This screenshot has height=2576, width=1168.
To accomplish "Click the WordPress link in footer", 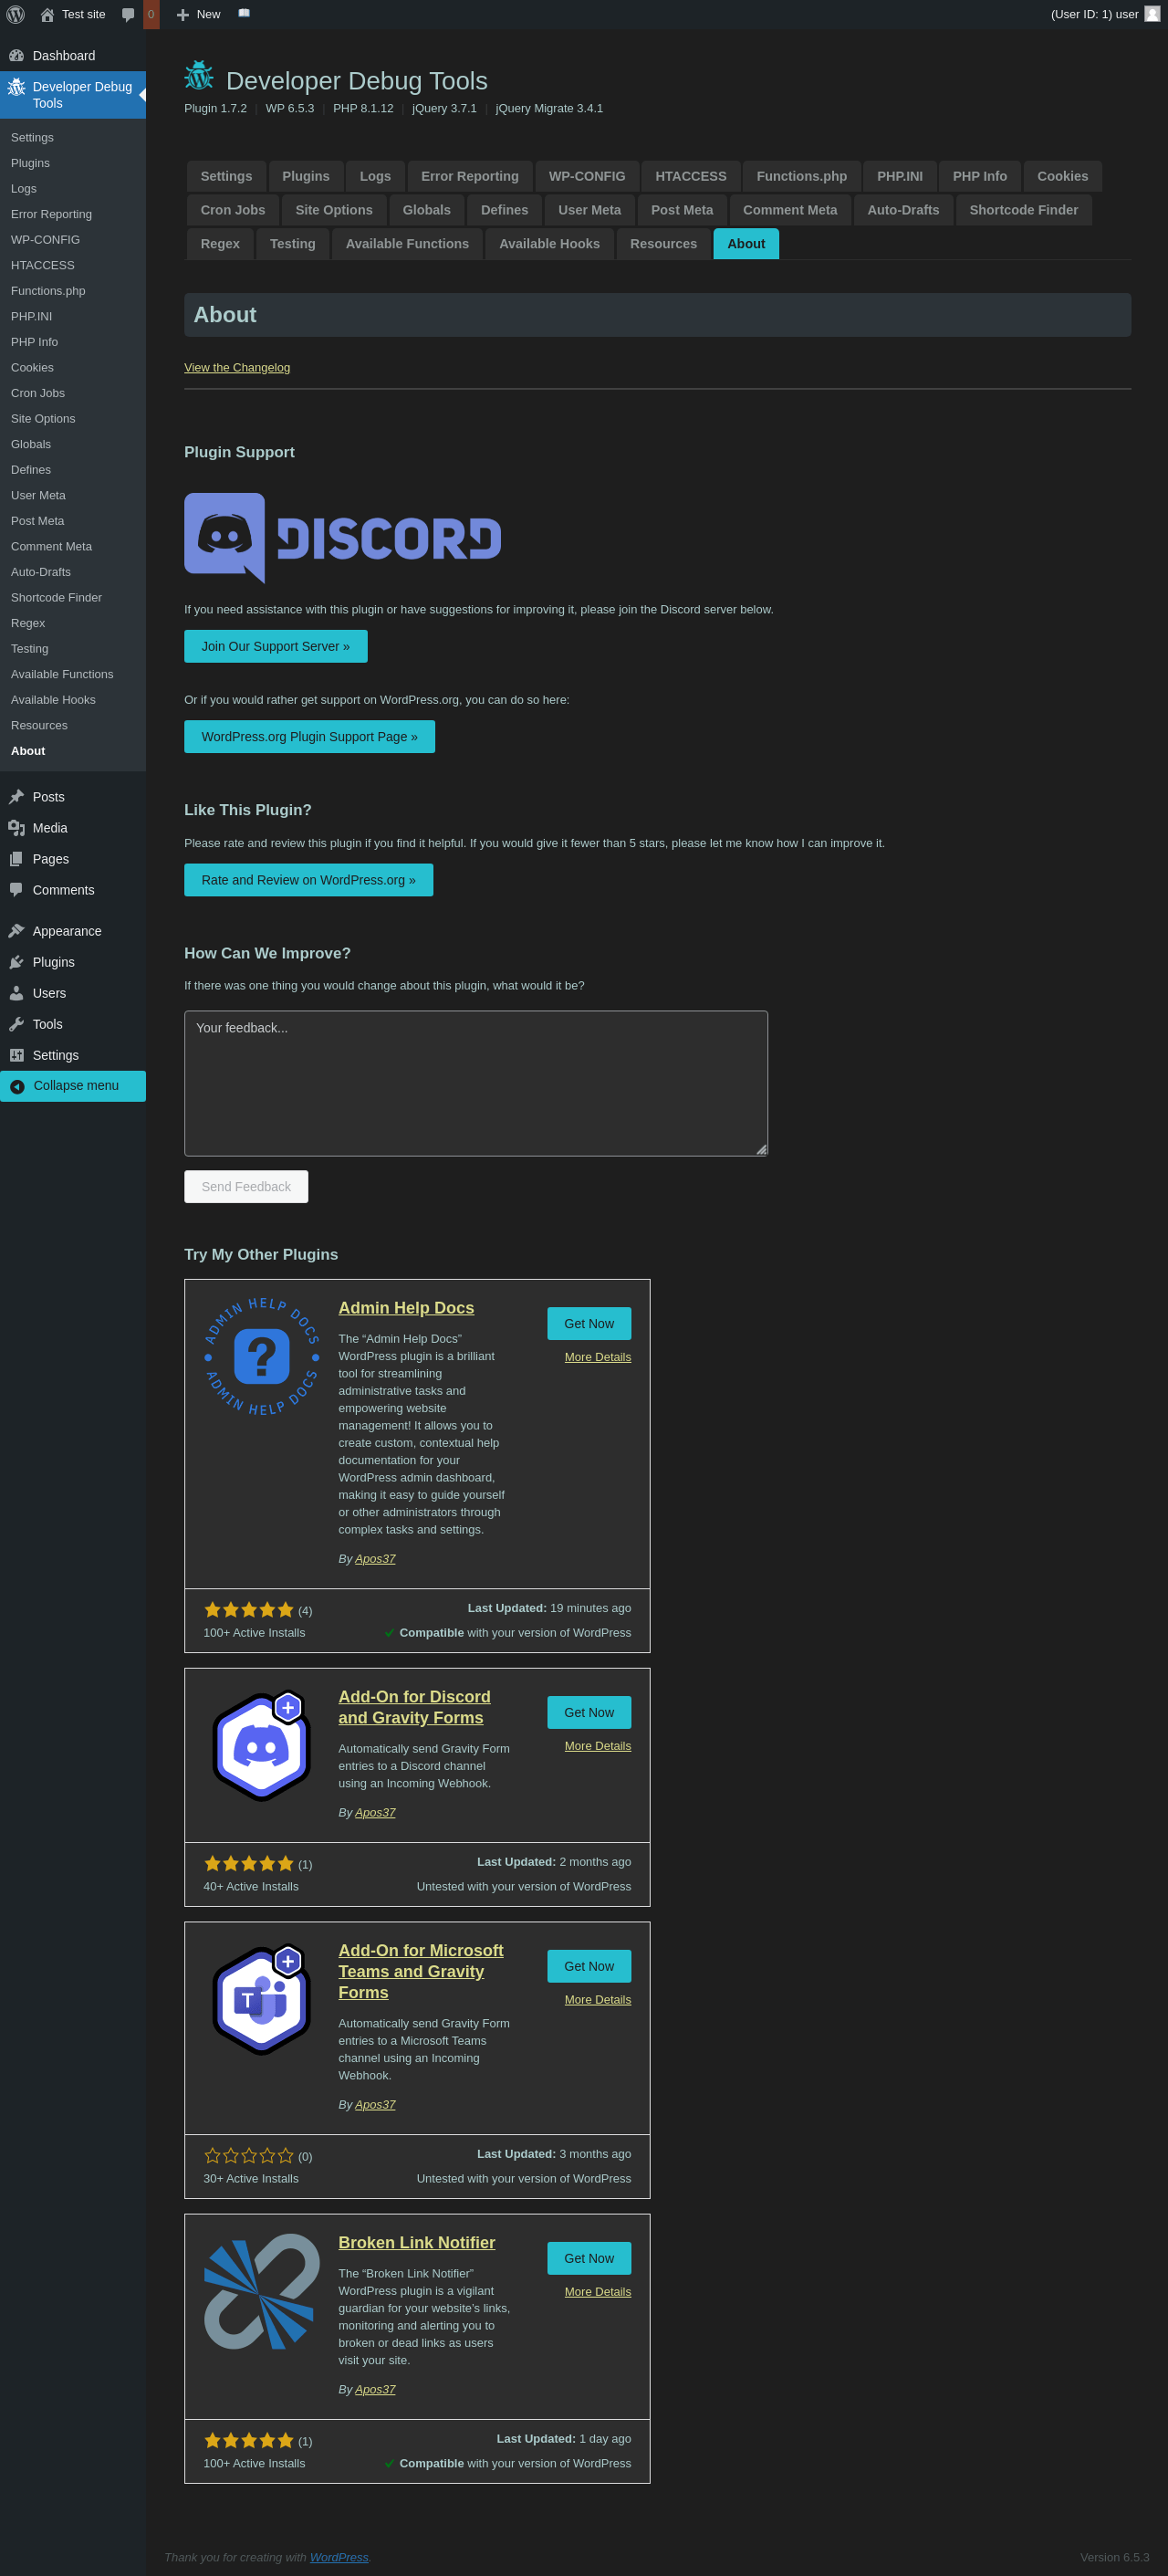I will point(339,2557).
